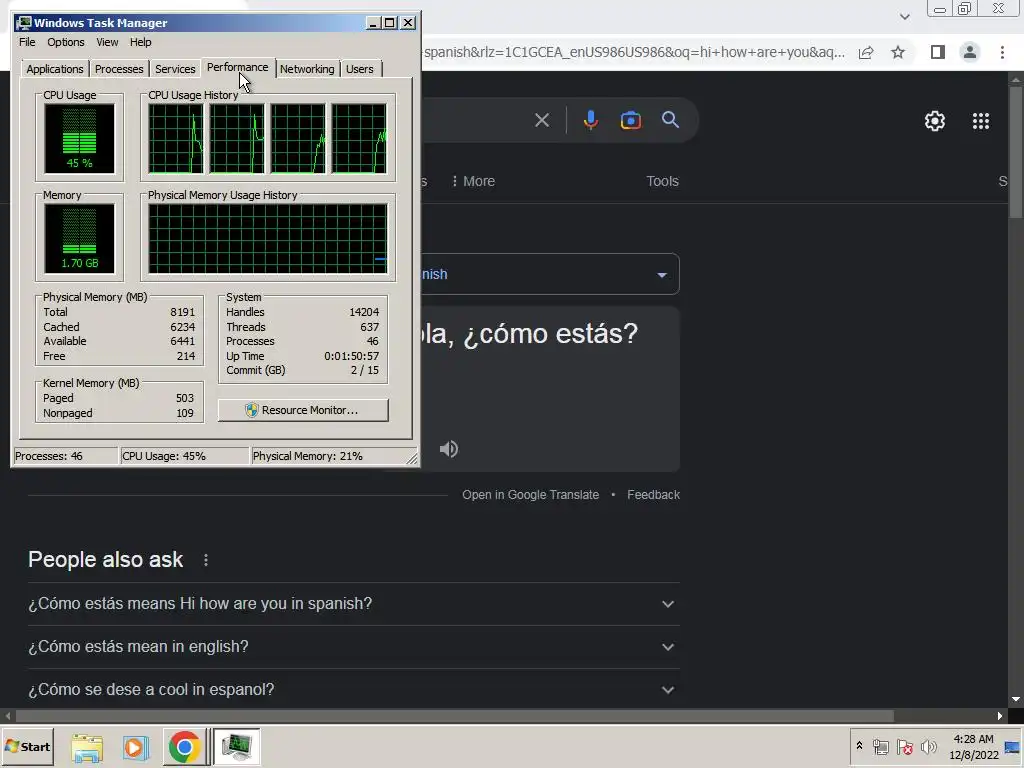This screenshot has width=1024, height=768.
Task: Click the vertical scrollbar down arrow
Action: [1016, 699]
